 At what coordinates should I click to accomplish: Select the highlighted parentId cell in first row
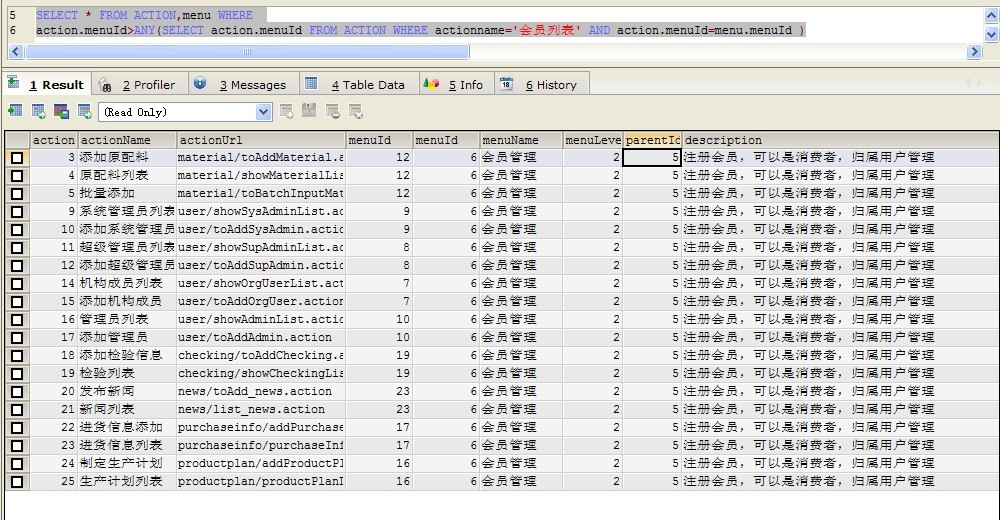(x=652, y=158)
